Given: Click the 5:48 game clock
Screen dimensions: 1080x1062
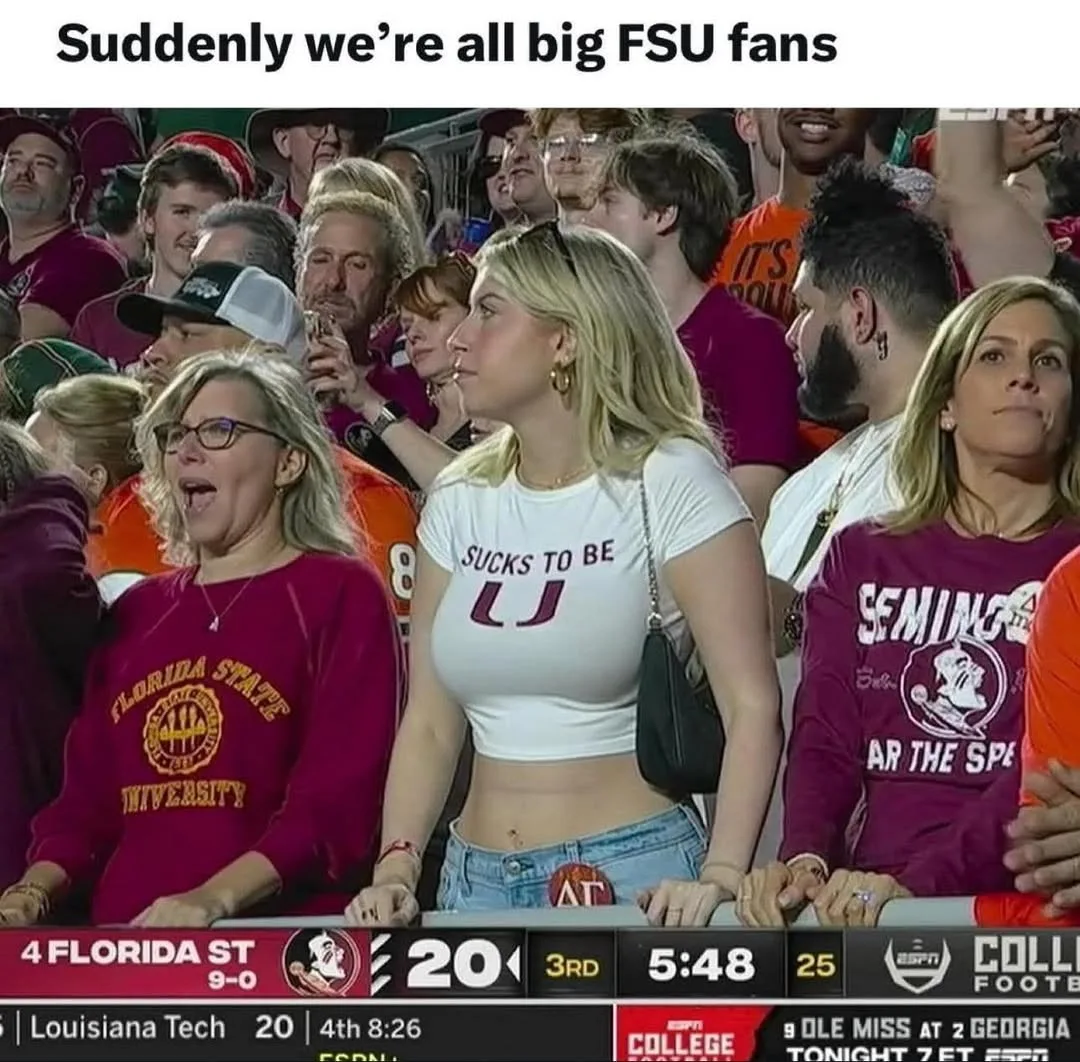Looking at the screenshot, I should [x=701, y=963].
